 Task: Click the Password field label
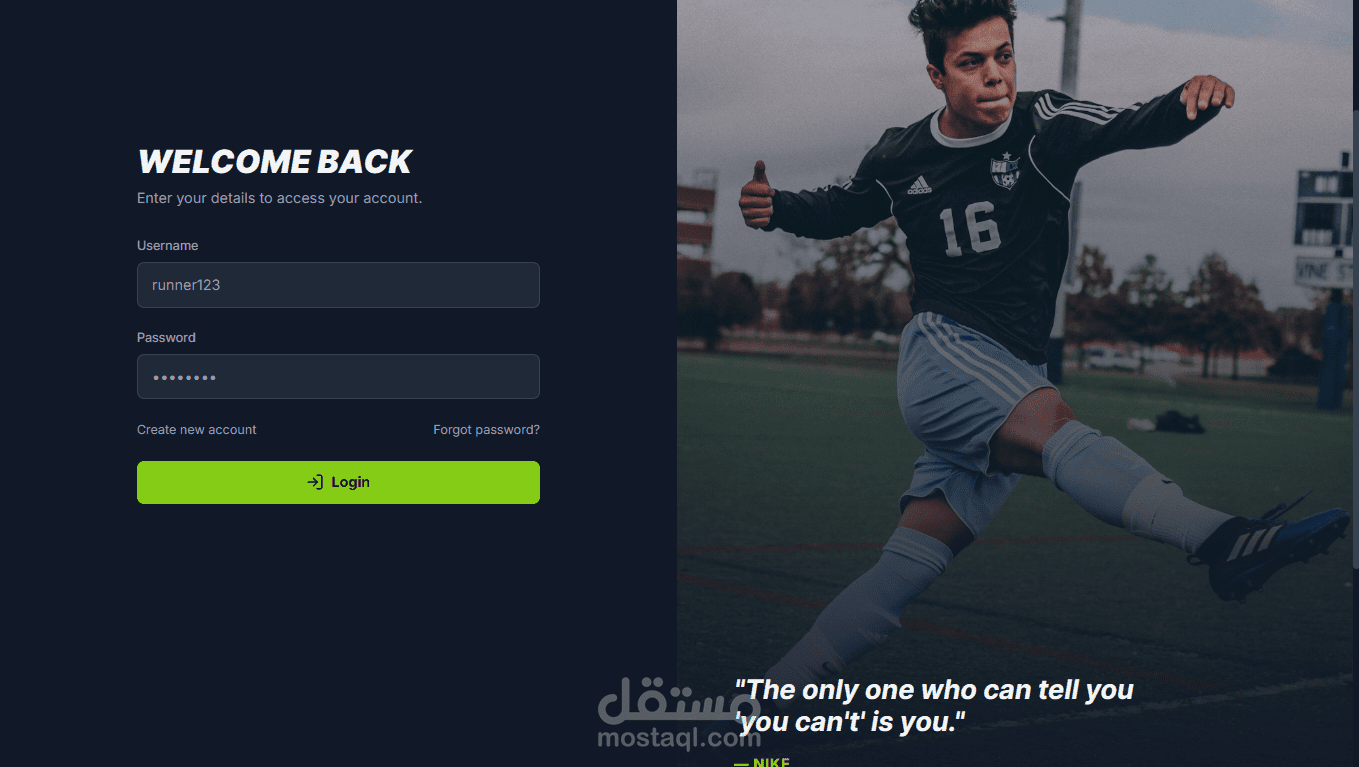pyautogui.click(x=166, y=337)
